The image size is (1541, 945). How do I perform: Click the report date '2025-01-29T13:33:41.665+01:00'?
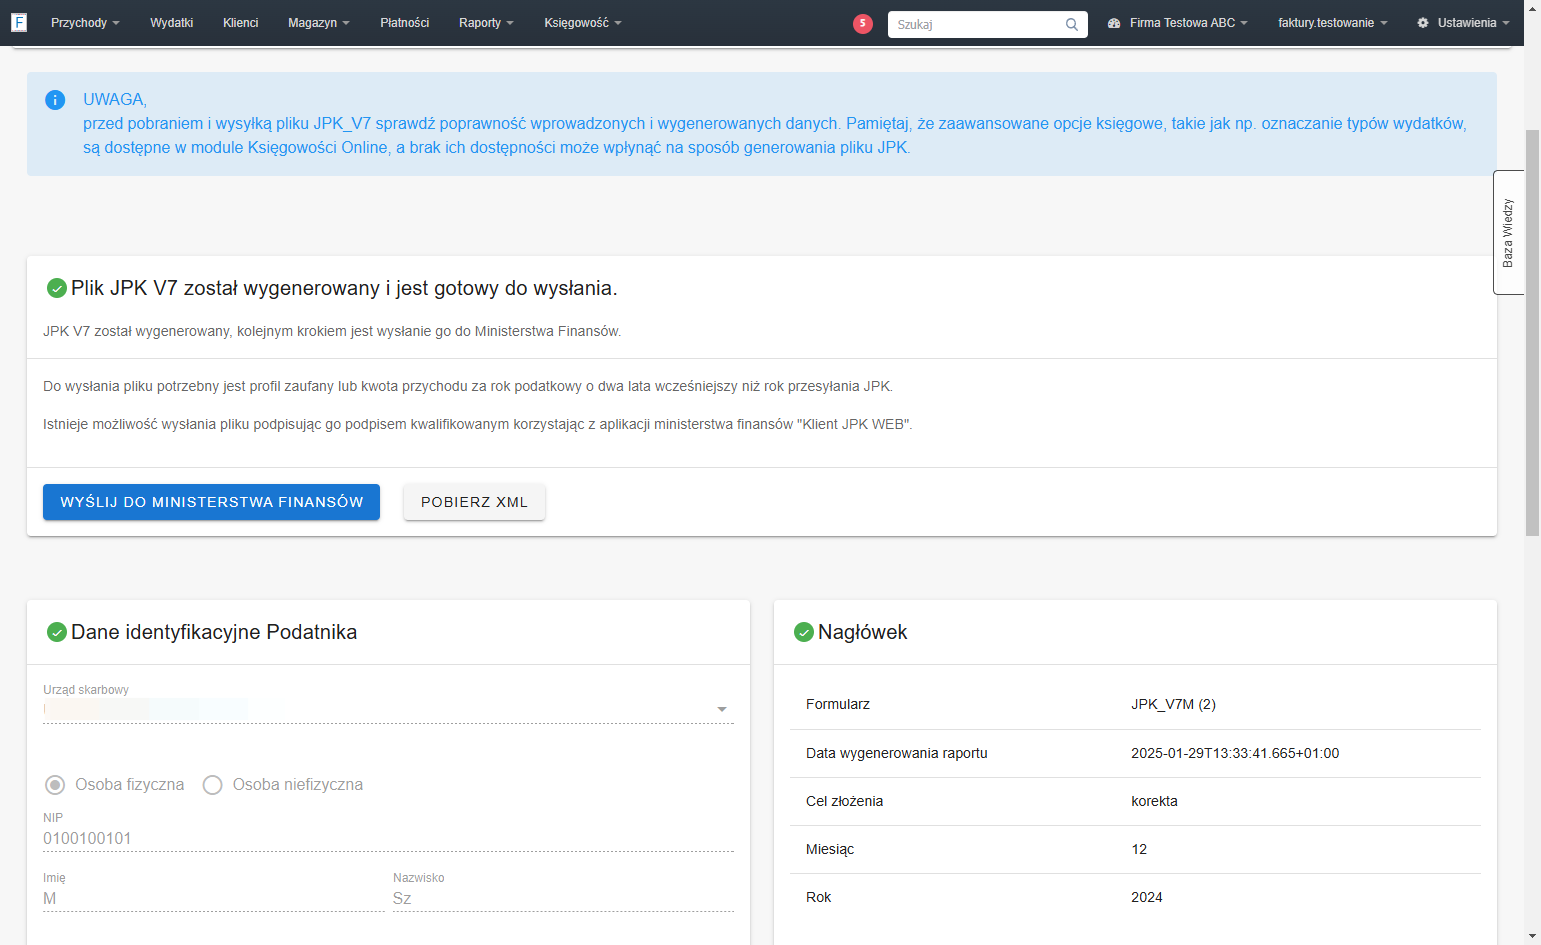[1235, 753]
